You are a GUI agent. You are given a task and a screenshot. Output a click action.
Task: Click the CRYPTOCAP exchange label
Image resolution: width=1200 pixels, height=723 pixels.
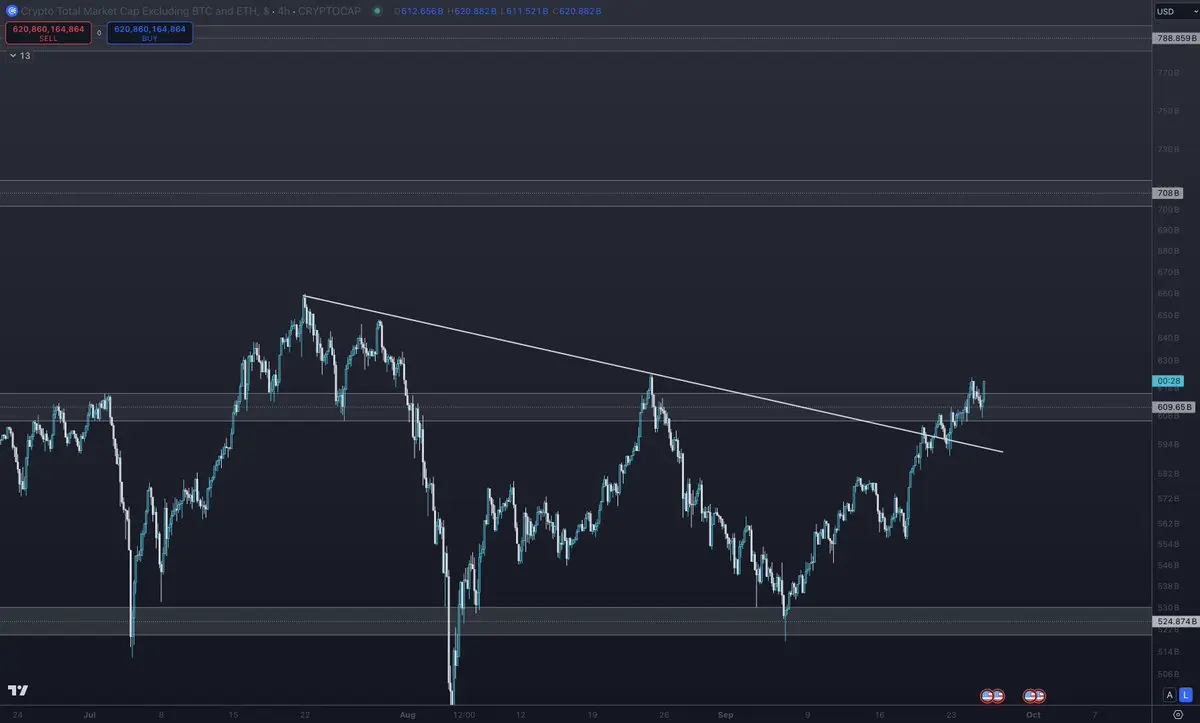coord(331,10)
